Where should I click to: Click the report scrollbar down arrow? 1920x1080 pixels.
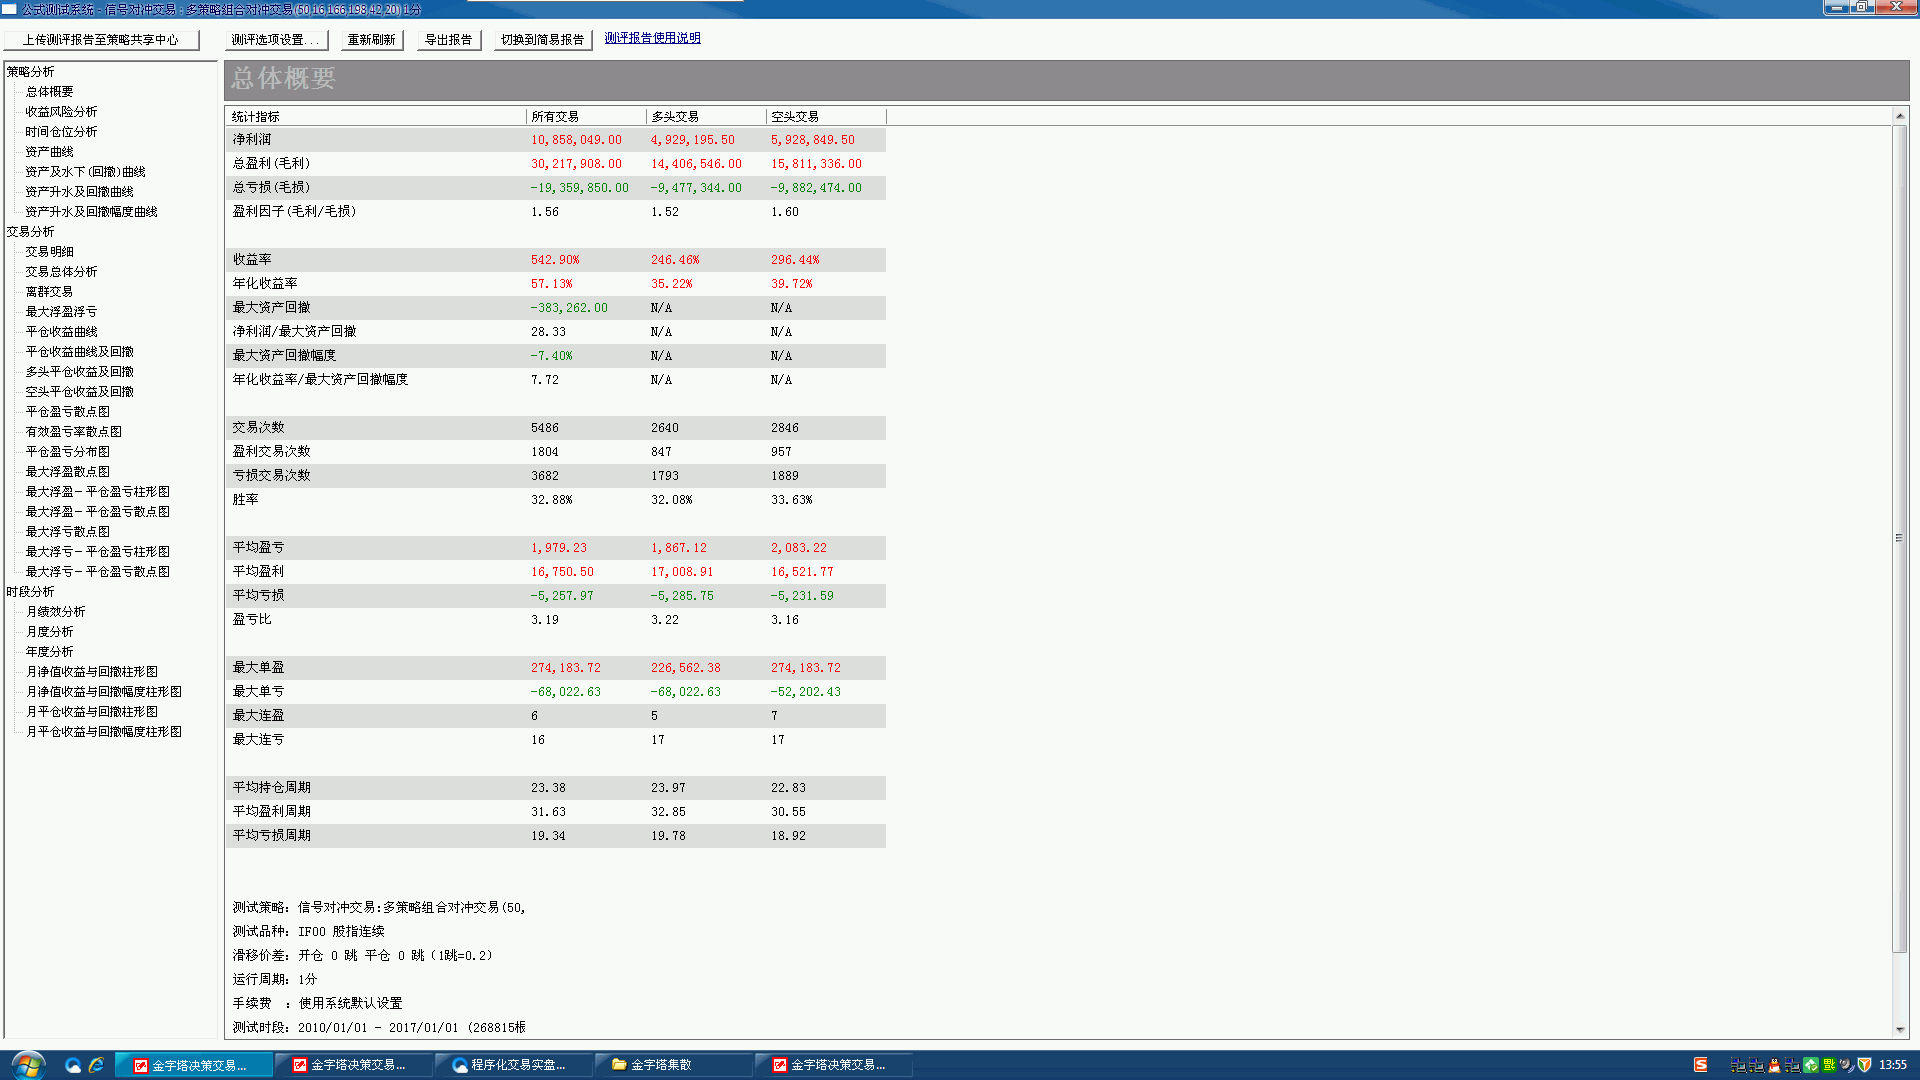(x=1899, y=1030)
